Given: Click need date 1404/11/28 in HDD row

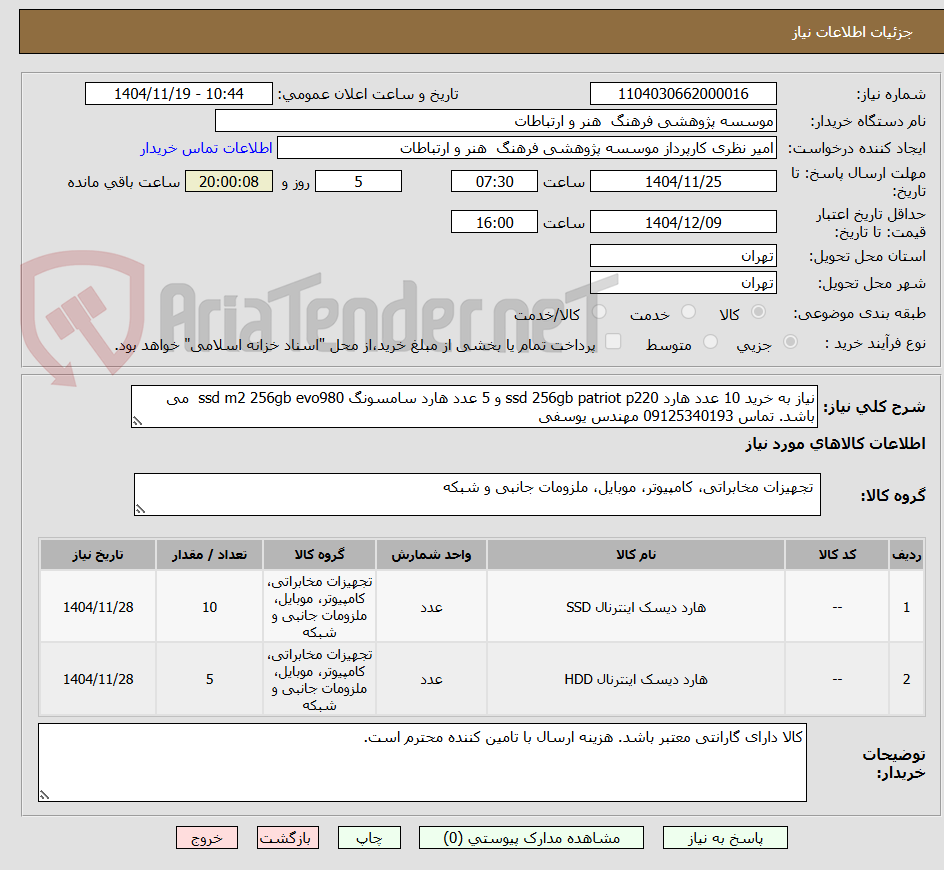Looking at the screenshot, I should coord(98,679).
